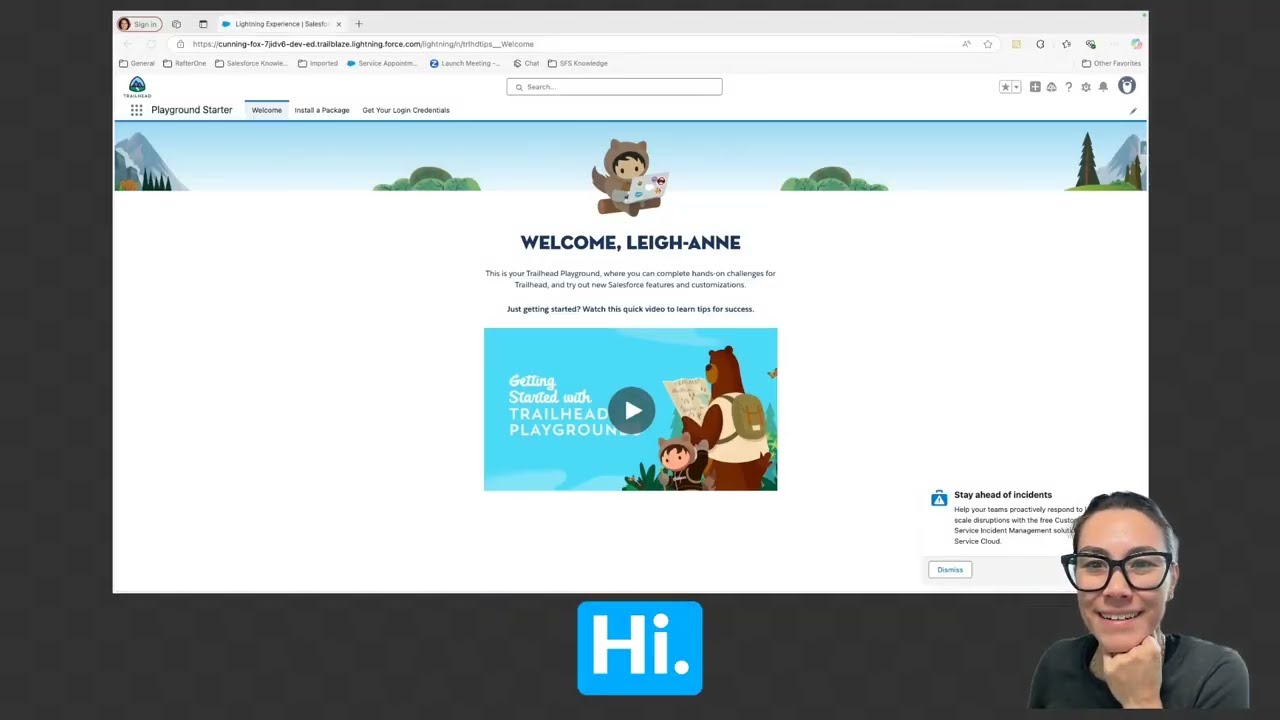
Task: Play the Trailhead Playgrounds video
Action: coord(632,410)
